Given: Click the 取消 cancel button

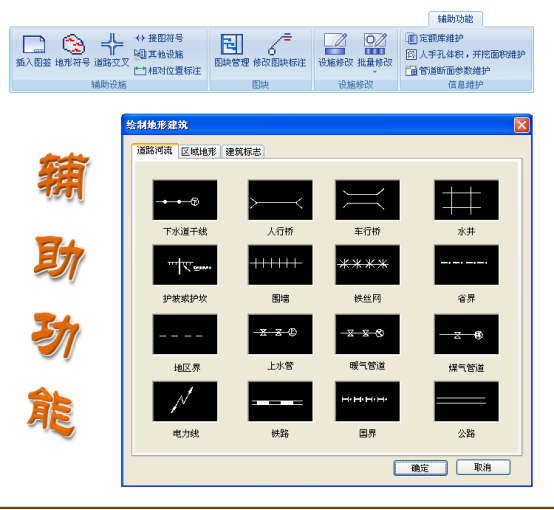Looking at the screenshot, I should coord(483,467).
